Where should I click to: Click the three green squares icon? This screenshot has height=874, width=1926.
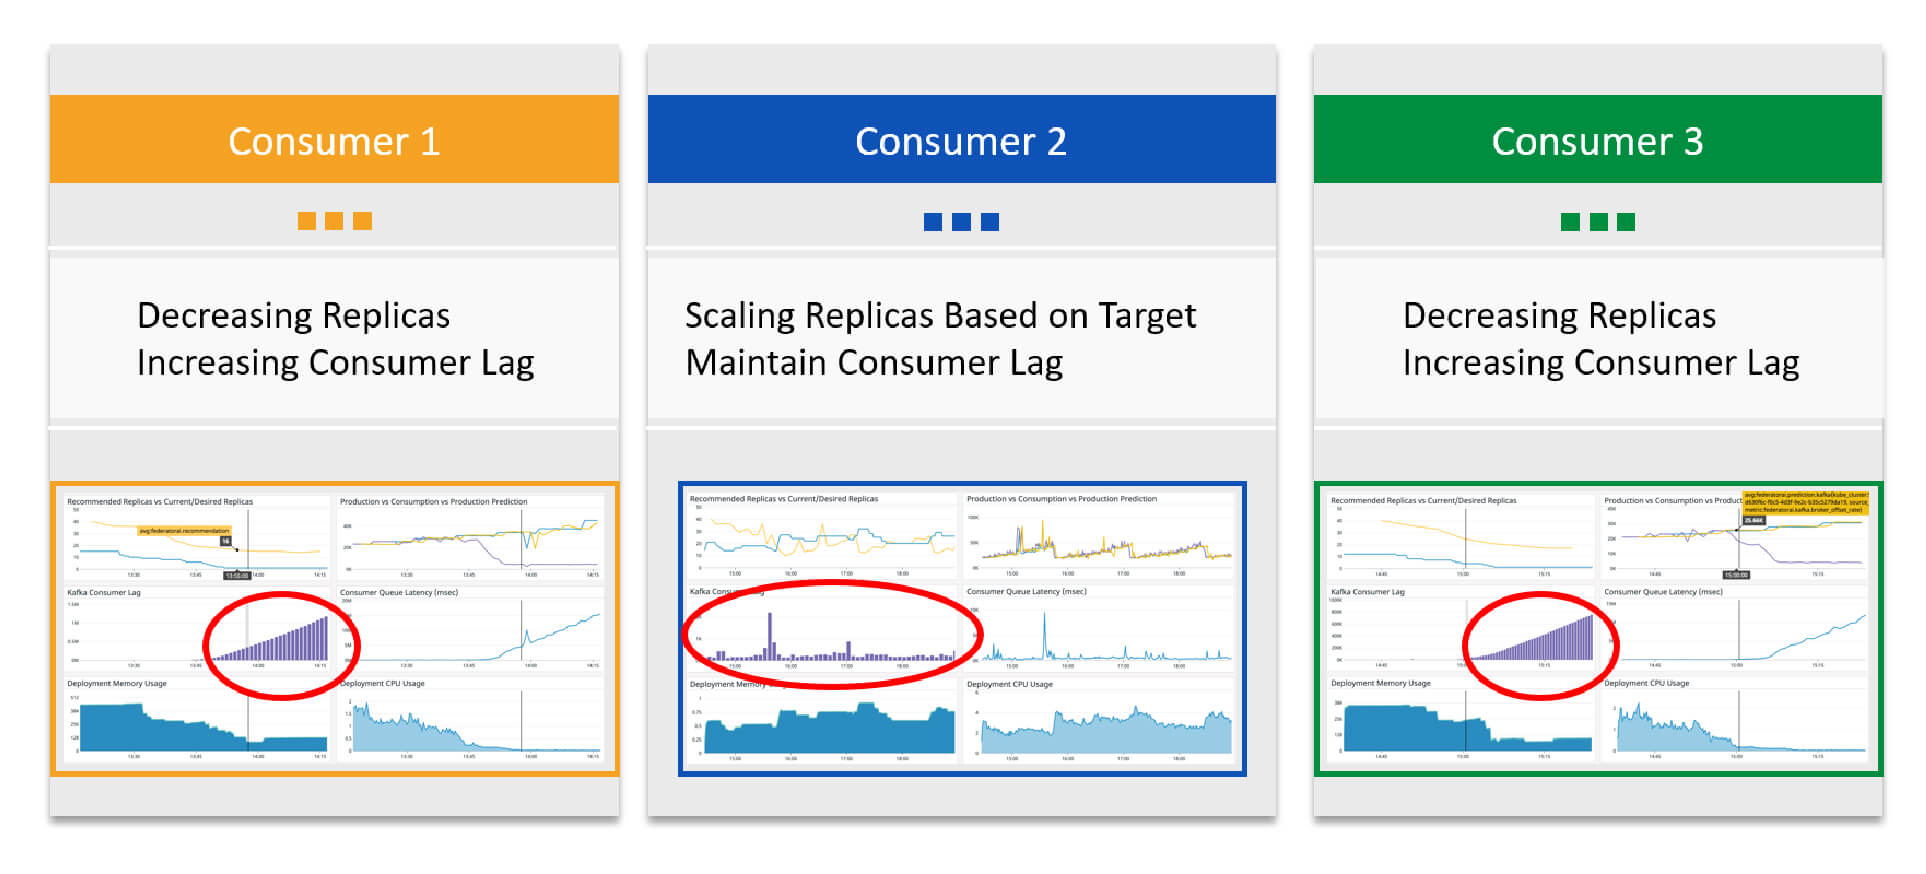click(1598, 222)
